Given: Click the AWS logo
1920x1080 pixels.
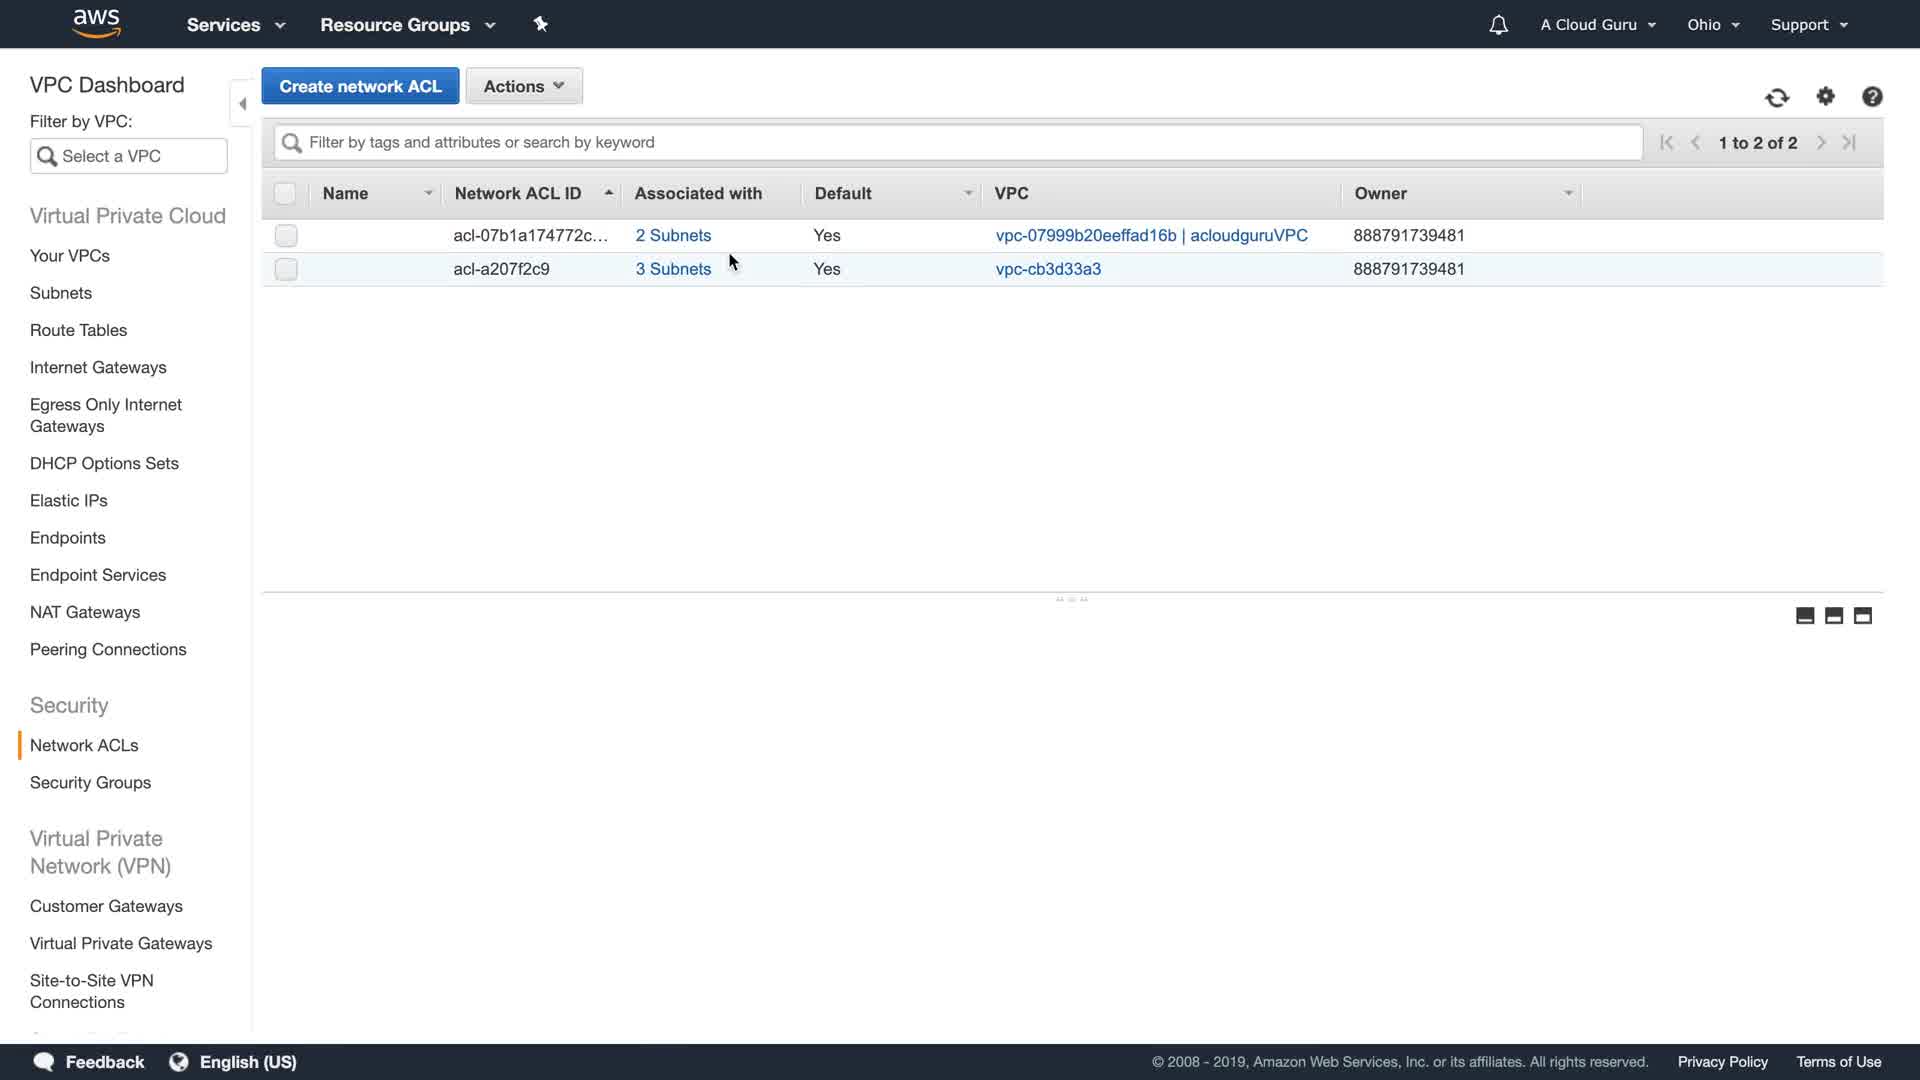Looking at the screenshot, I should tap(97, 23).
